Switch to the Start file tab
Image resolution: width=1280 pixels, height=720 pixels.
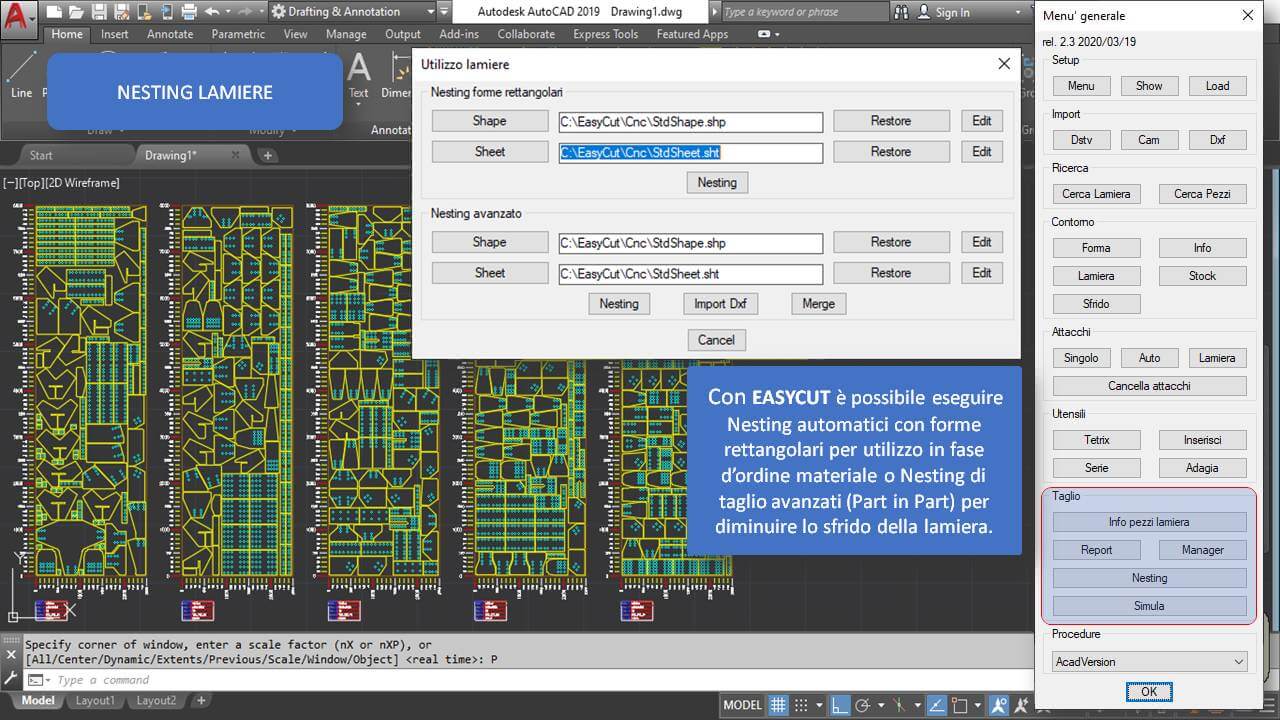[x=41, y=155]
